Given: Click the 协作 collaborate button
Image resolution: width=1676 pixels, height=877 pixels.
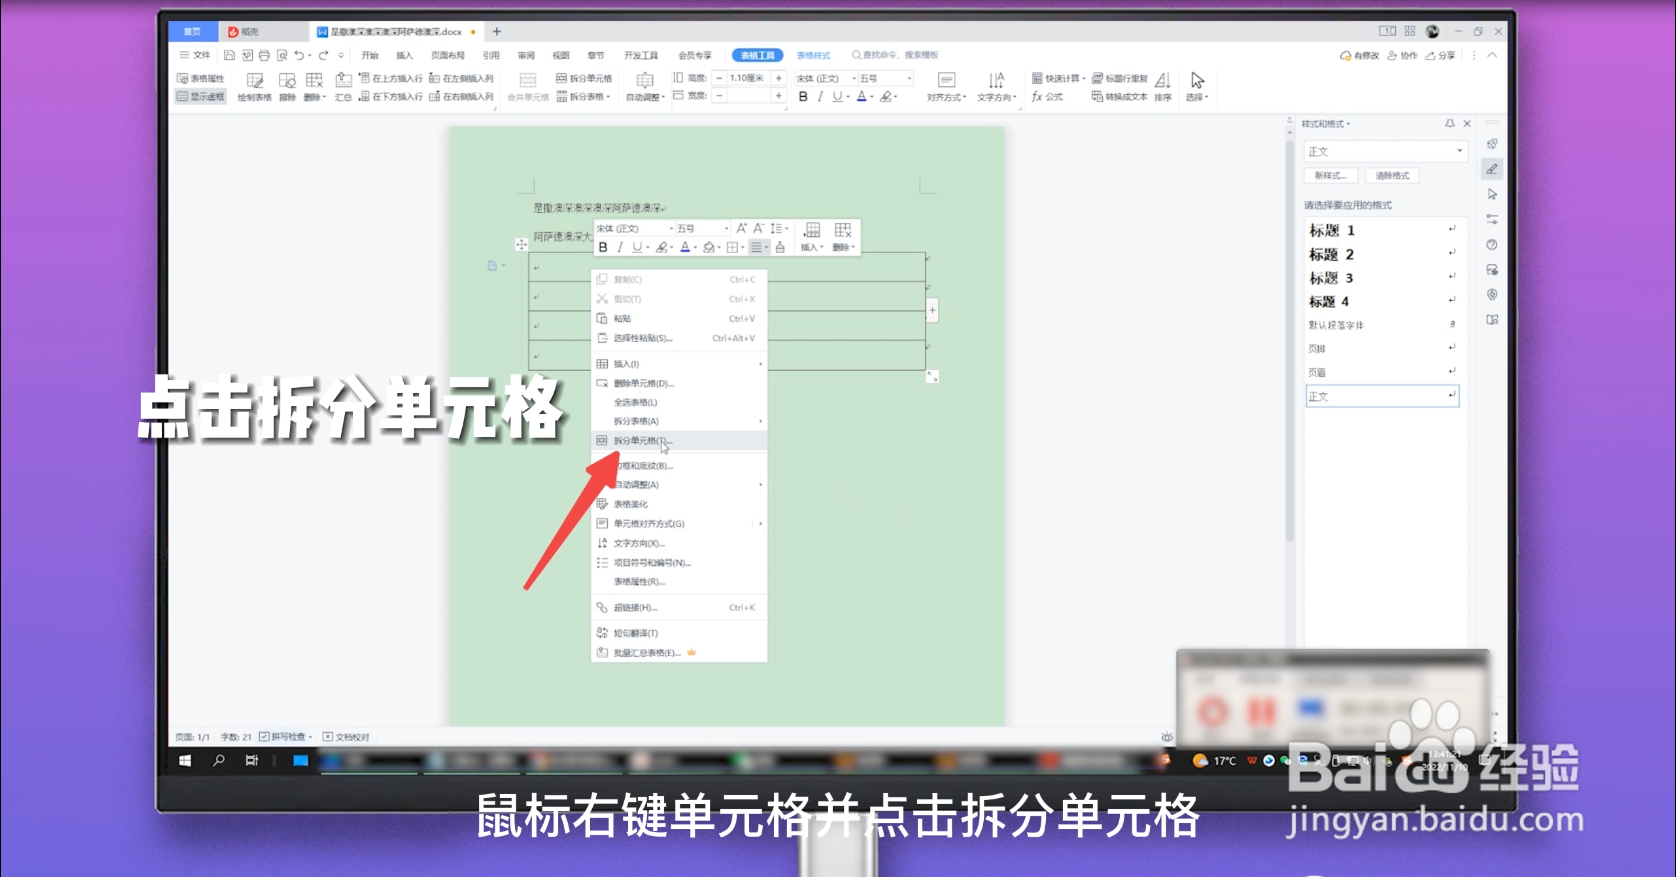Looking at the screenshot, I should coord(1402,56).
